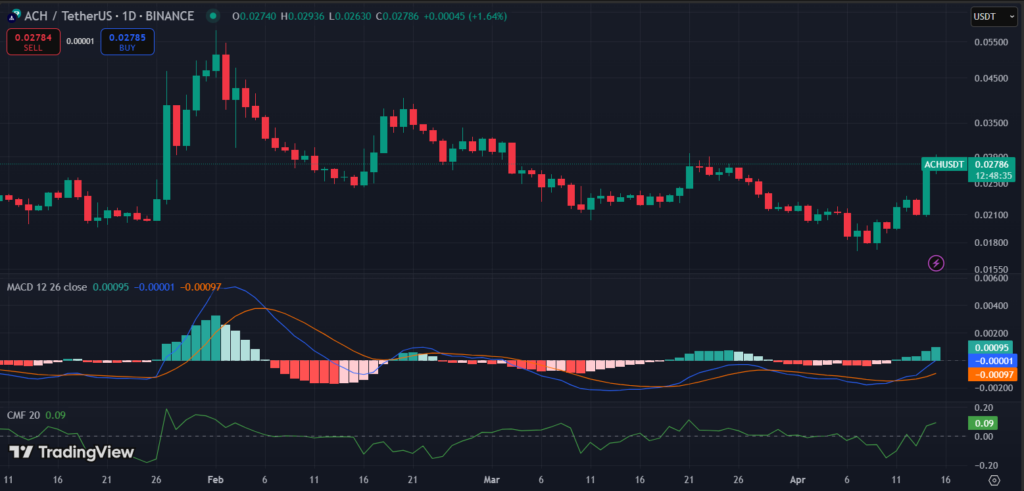
Task: Click the red SELL 0.02784 button
Action: (33, 42)
